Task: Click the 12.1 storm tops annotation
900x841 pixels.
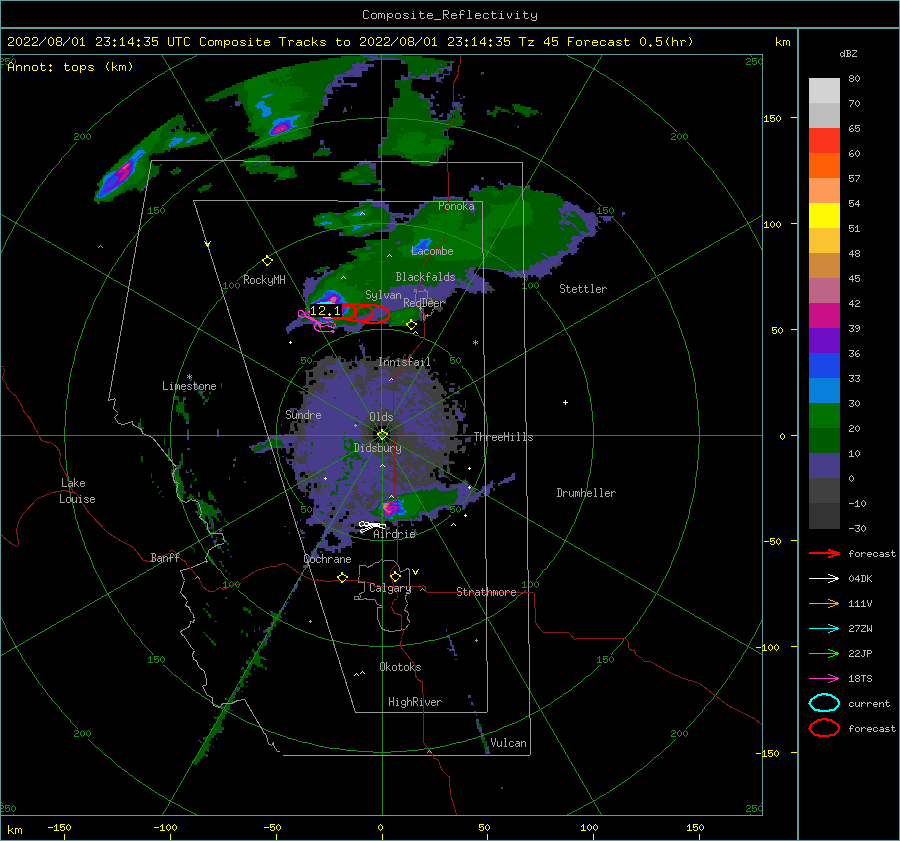Action: (325, 311)
